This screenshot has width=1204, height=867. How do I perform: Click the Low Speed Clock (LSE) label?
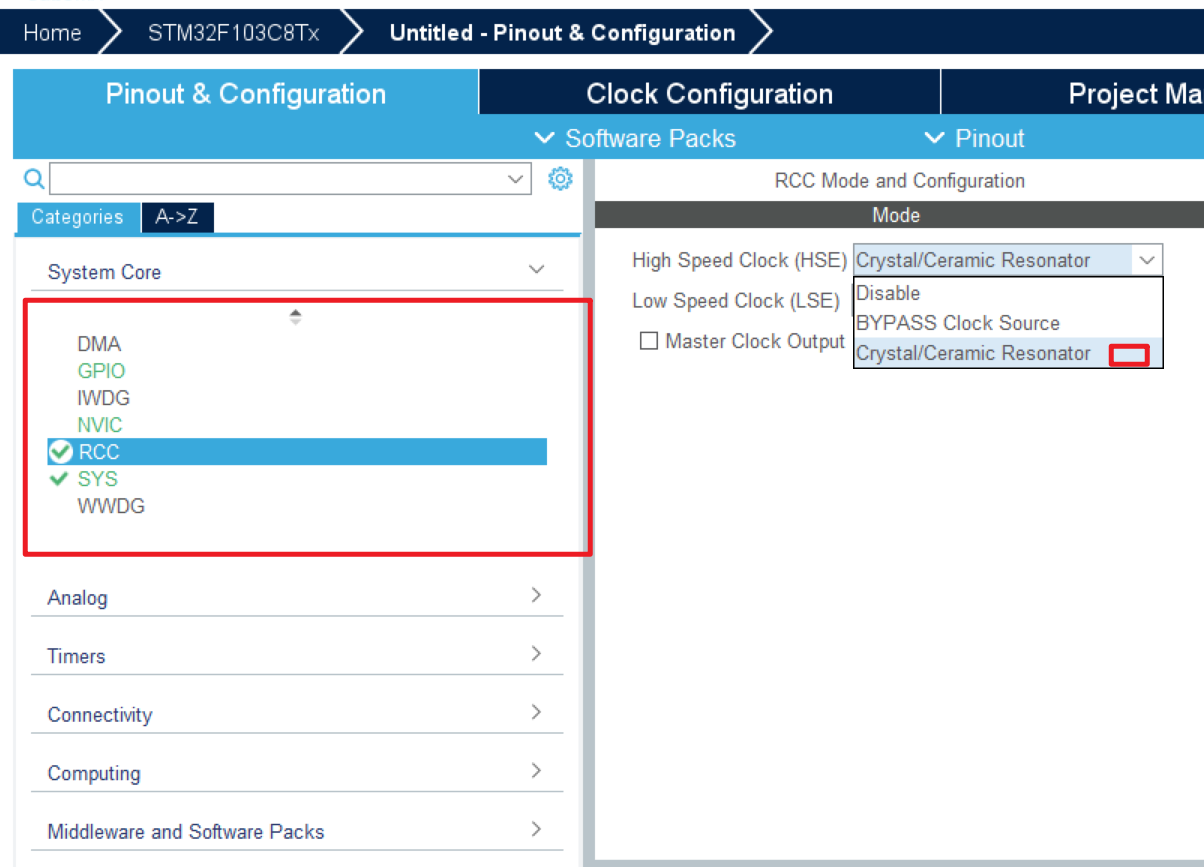pyautogui.click(x=736, y=301)
